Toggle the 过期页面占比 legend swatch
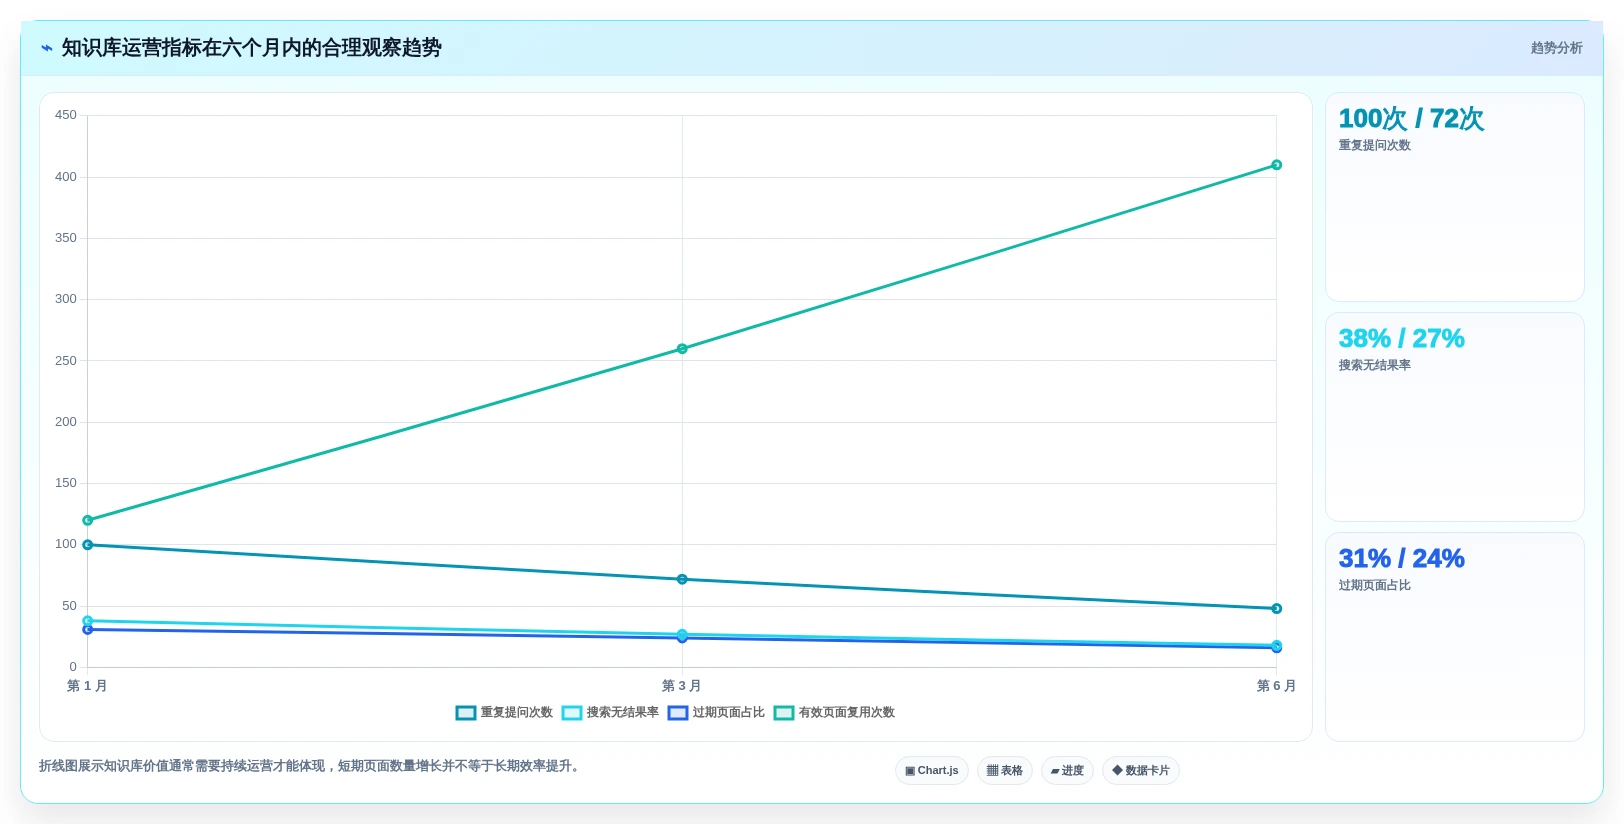Viewport: 1624px width, 824px height. [x=678, y=713]
